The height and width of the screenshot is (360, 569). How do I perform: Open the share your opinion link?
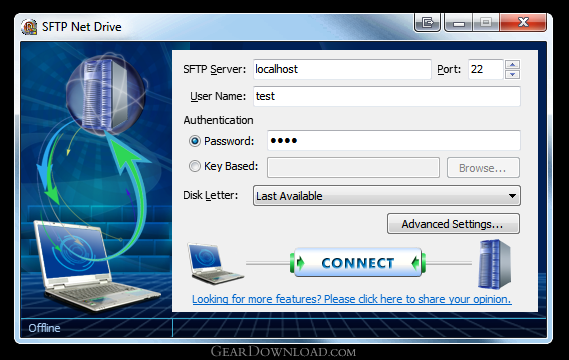[352, 299]
